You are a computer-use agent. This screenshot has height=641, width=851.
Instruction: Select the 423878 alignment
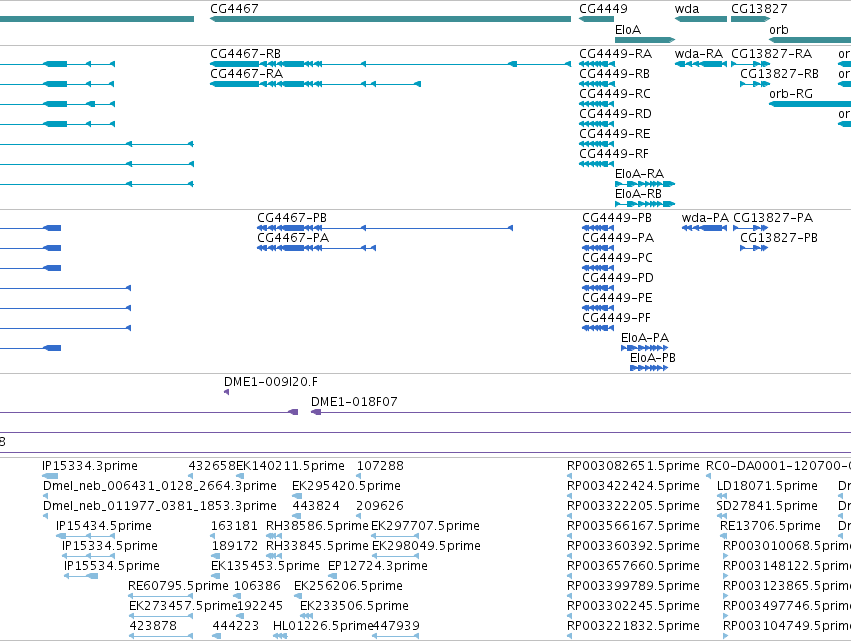(161, 636)
